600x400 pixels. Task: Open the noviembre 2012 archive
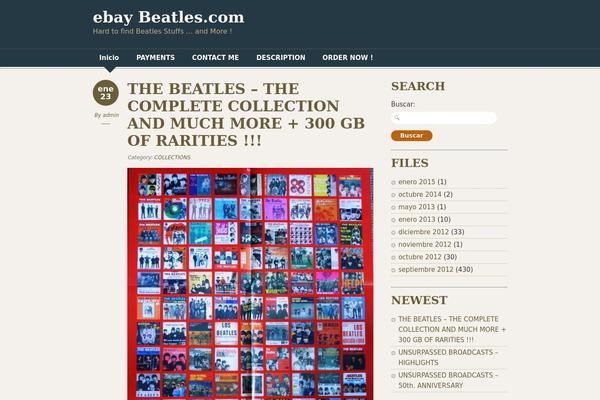coord(425,244)
